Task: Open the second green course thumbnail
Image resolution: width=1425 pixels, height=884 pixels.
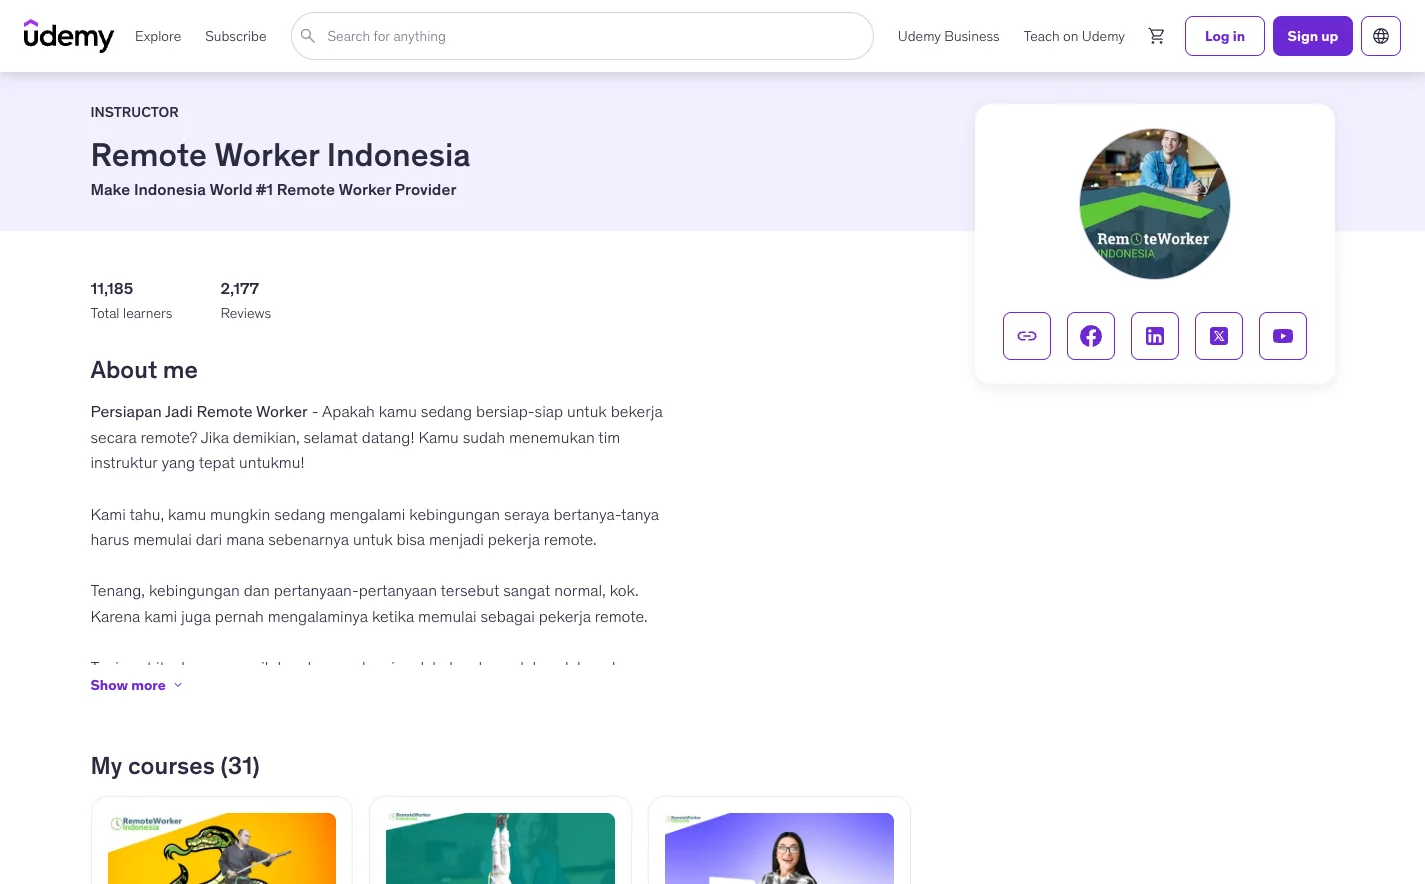Action: [500, 848]
